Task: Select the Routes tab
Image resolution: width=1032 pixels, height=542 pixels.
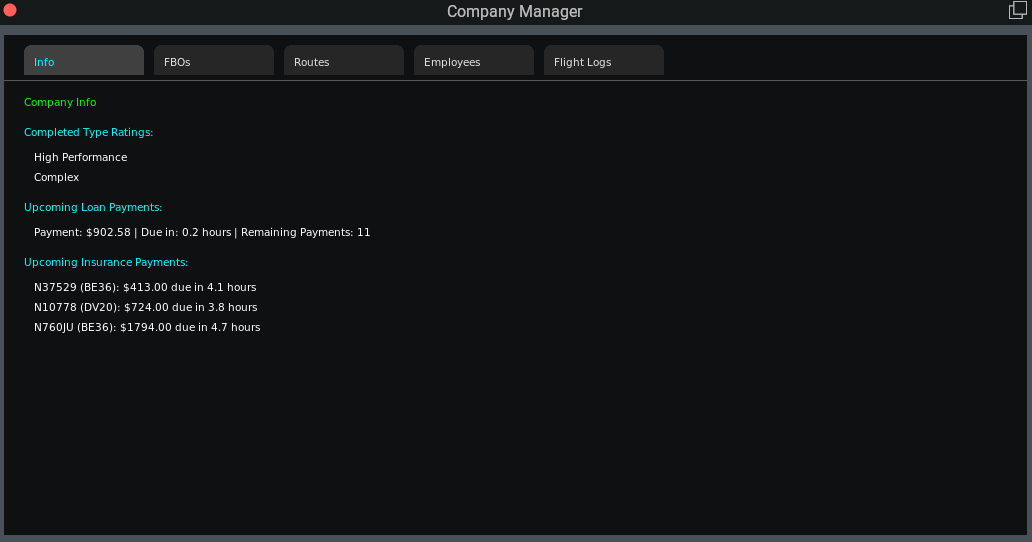Action: pyautogui.click(x=344, y=61)
